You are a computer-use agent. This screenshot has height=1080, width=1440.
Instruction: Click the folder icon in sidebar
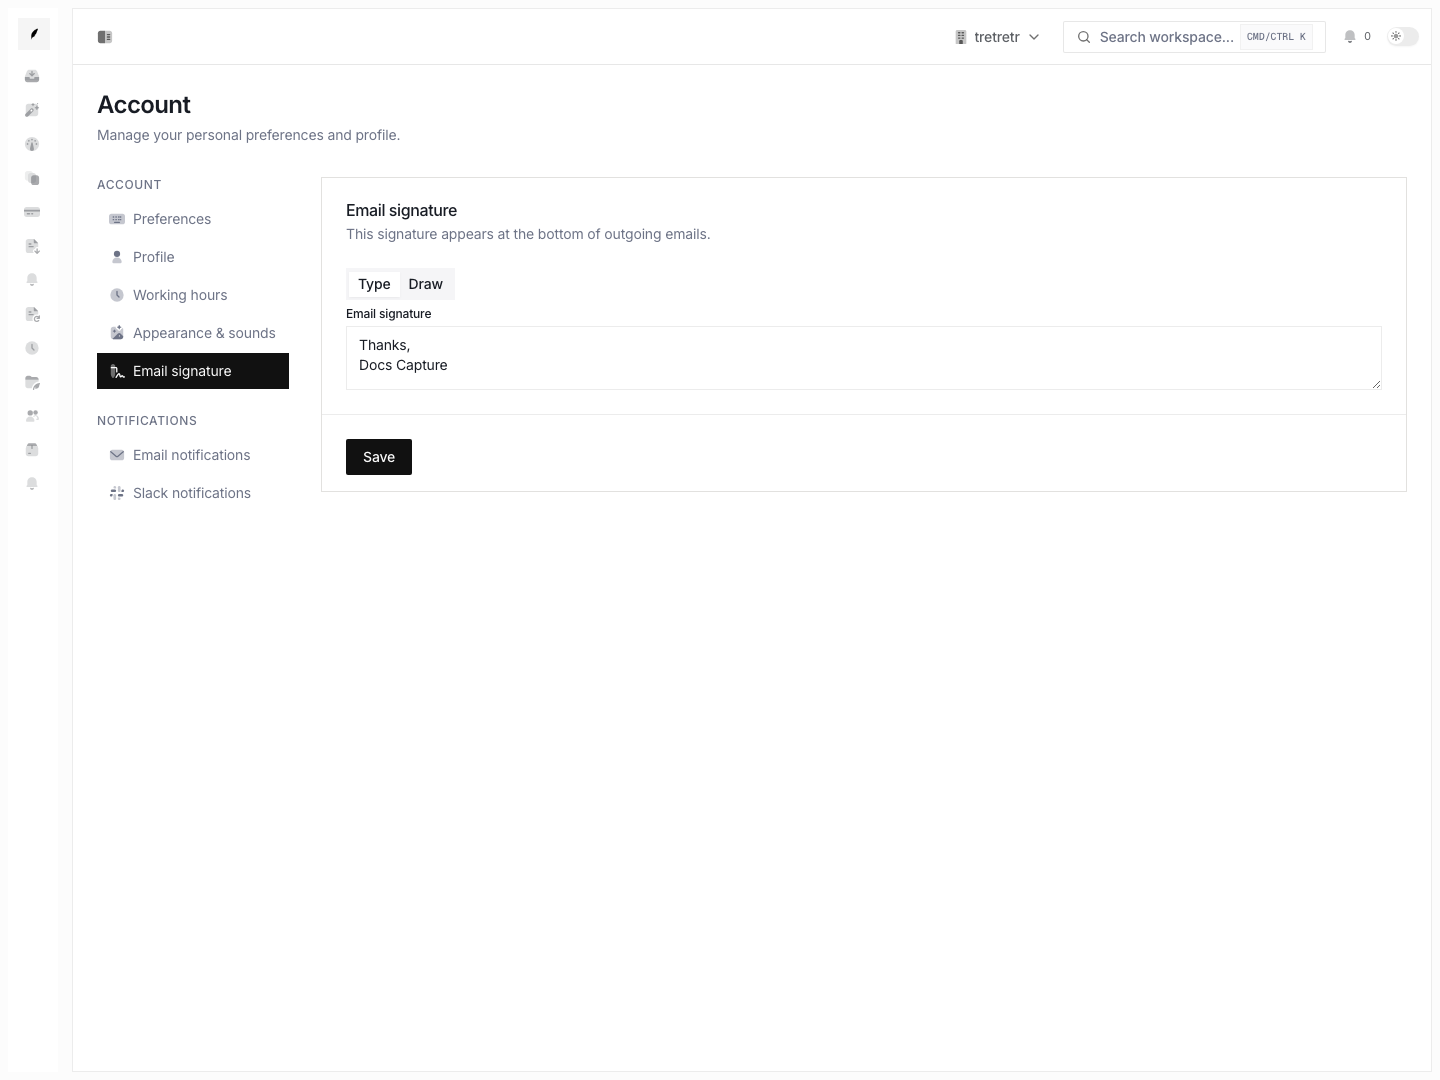pos(32,382)
